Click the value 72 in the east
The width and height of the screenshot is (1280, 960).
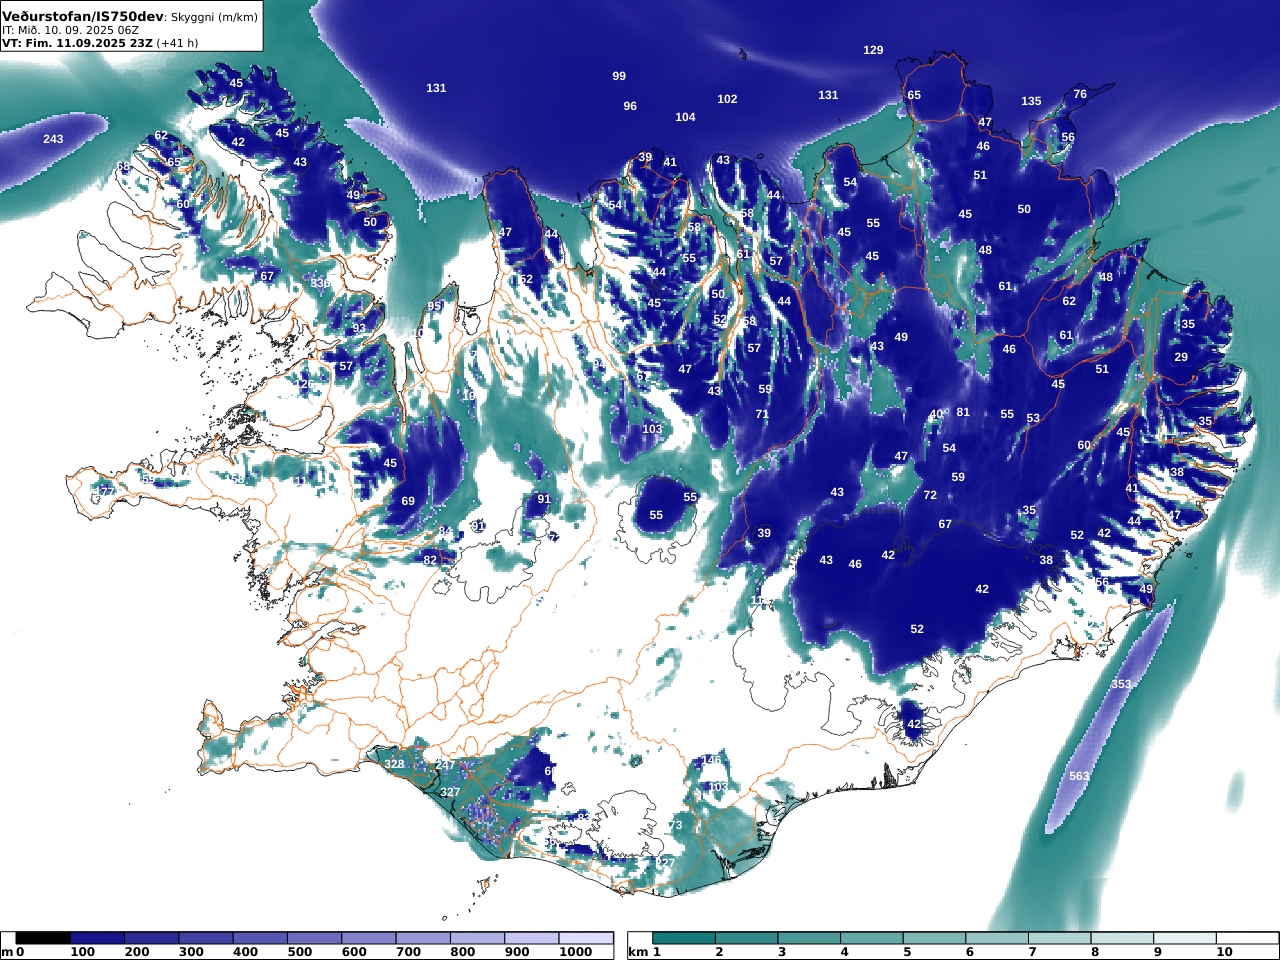[x=930, y=495]
